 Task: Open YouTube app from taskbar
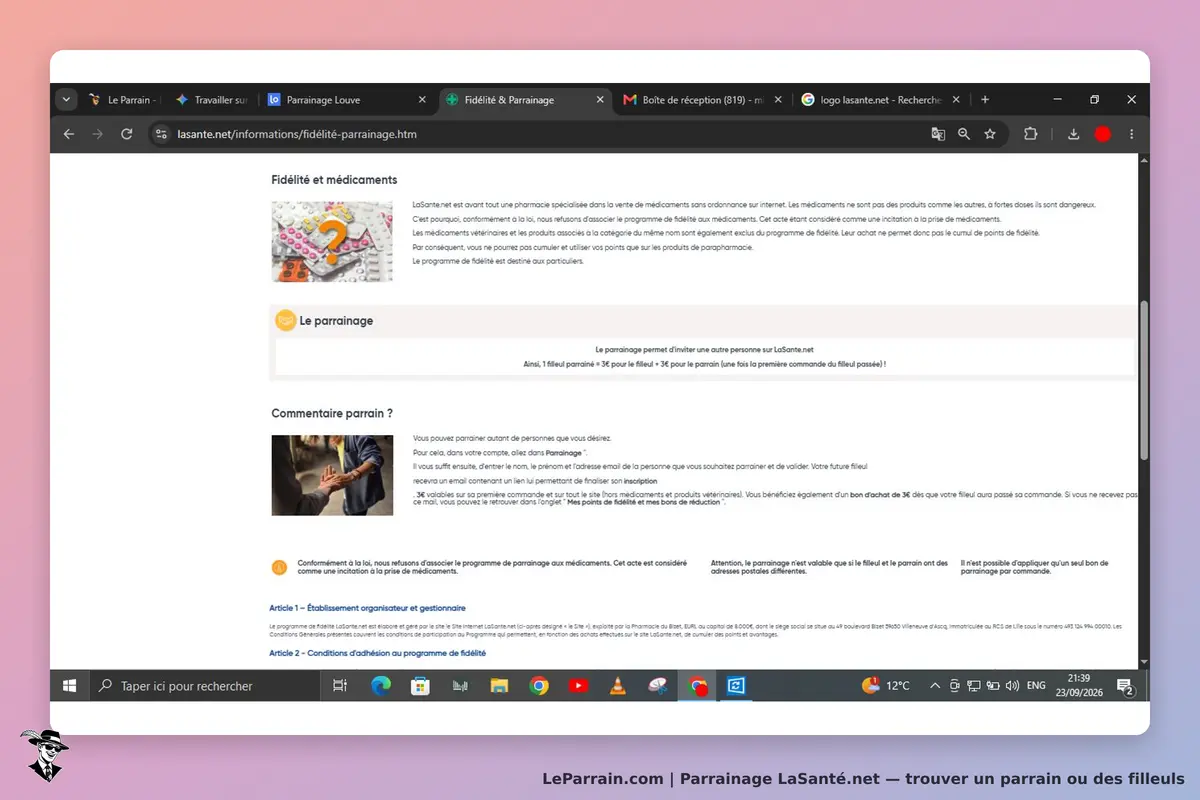pyautogui.click(x=578, y=686)
